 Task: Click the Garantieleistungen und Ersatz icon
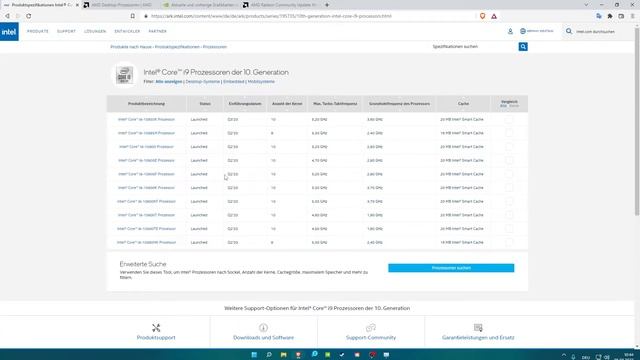click(x=478, y=327)
